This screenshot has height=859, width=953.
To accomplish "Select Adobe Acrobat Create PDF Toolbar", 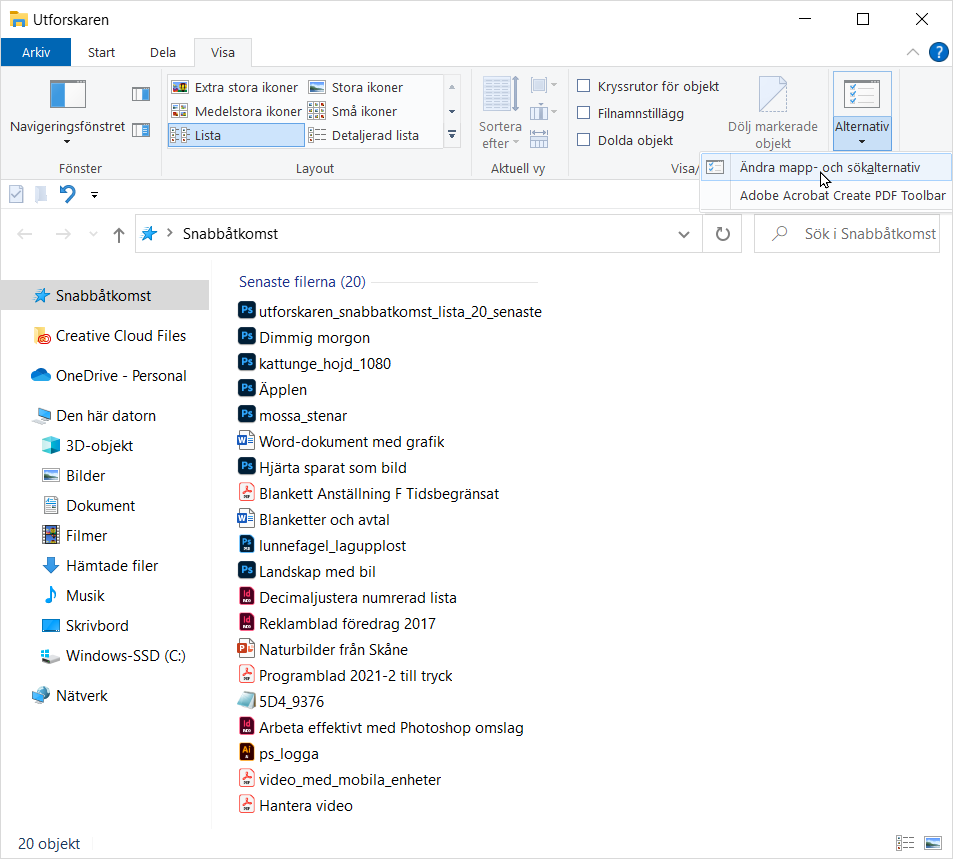I will (842, 196).
